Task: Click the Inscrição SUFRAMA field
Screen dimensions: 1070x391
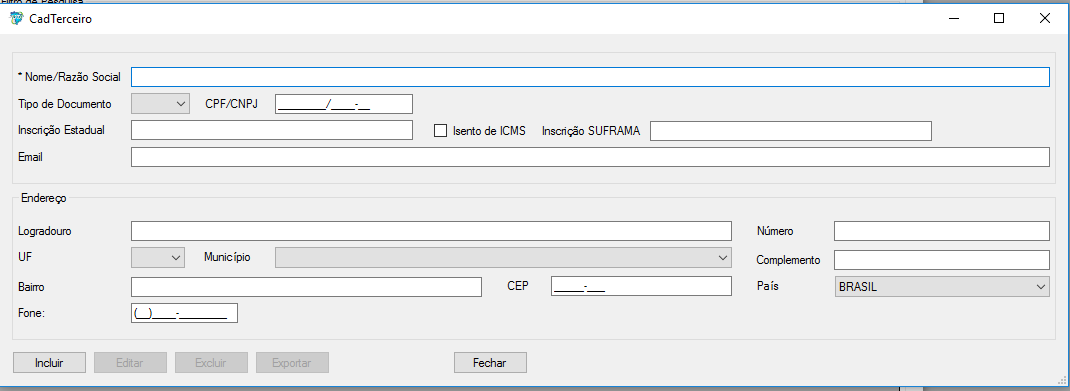Action: (791, 130)
